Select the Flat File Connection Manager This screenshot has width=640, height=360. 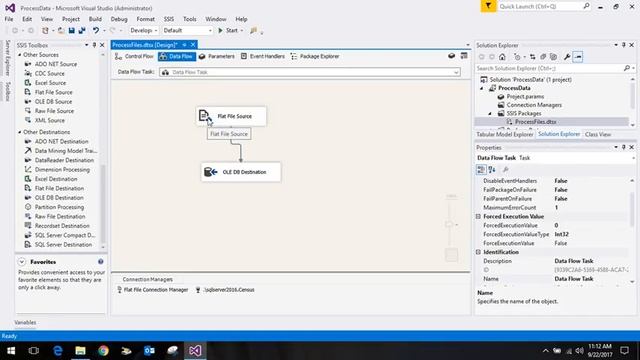153,290
